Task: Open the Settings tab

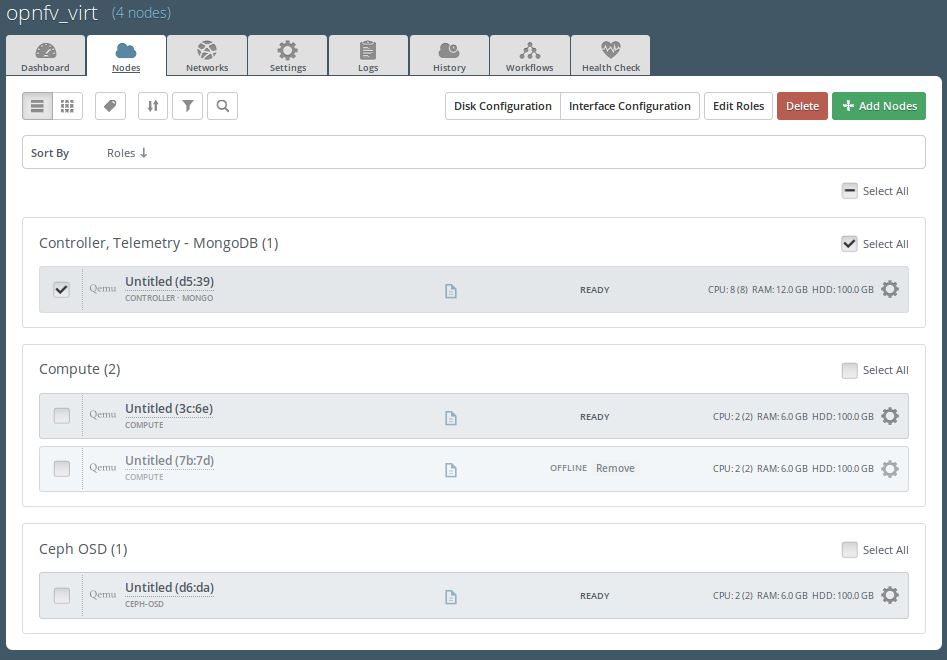Action: (x=287, y=56)
